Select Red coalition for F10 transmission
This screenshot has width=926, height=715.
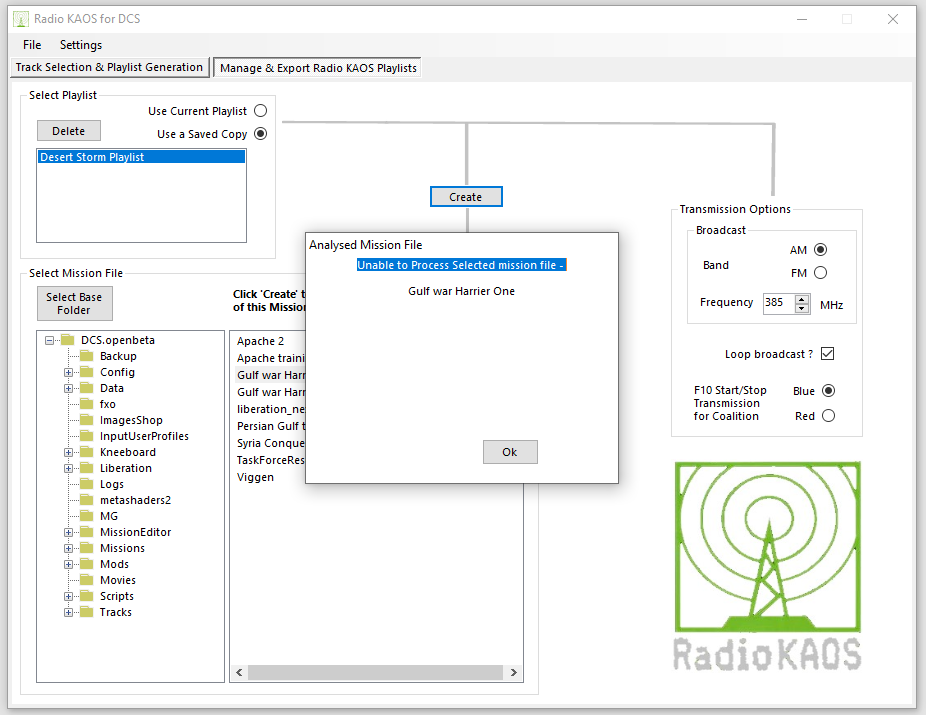tap(829, 416)
